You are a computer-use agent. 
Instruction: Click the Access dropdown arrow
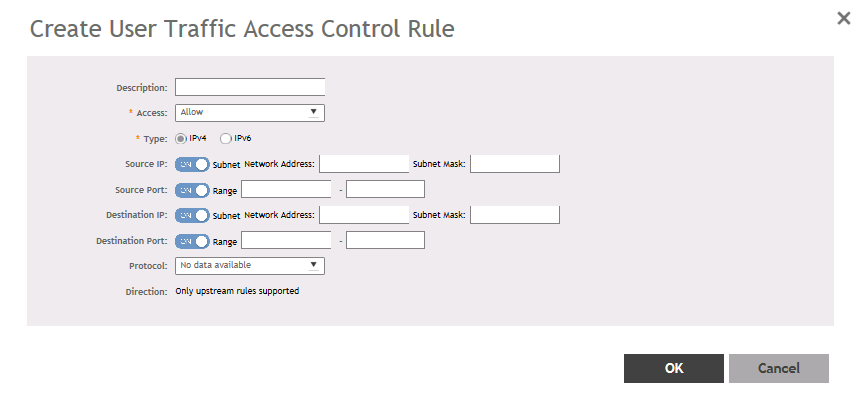(313, 112)
